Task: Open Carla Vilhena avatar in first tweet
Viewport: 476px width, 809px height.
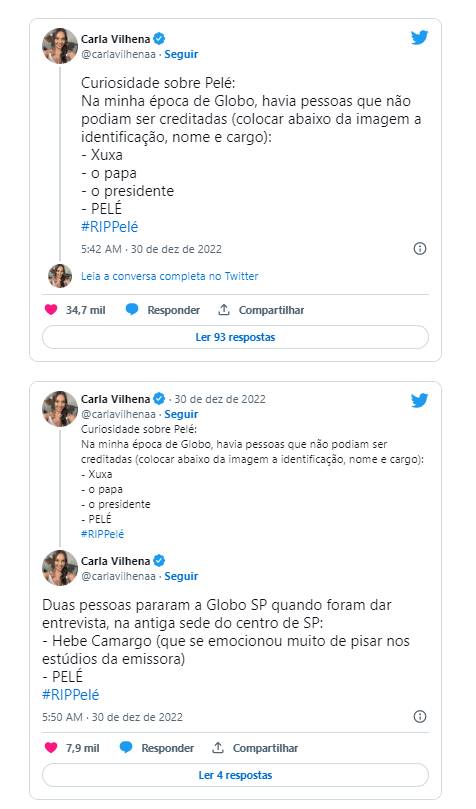Action: pyautogui.click(x=60, y=46)
